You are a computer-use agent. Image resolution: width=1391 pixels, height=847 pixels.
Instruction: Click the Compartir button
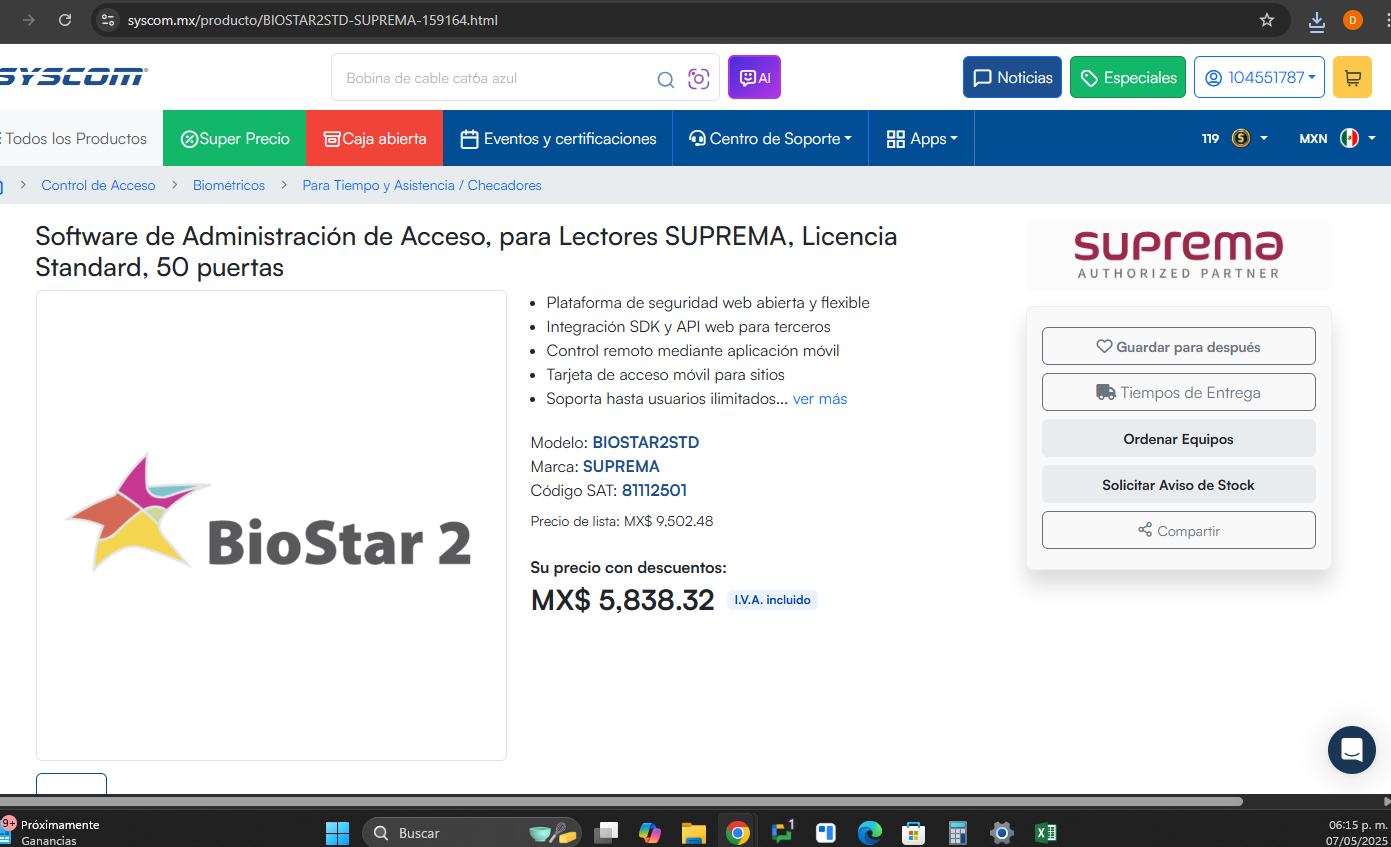click(x=1178, y=530)
